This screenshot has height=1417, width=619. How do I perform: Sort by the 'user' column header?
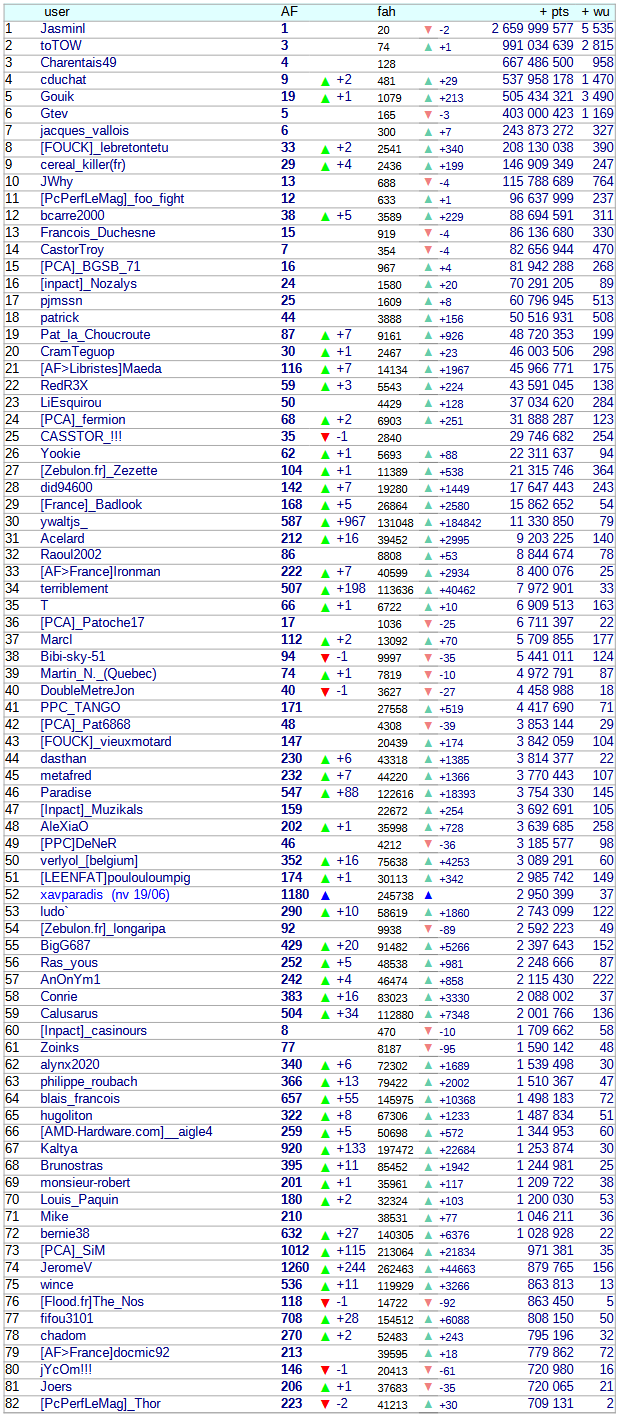(x=58, y=11)
